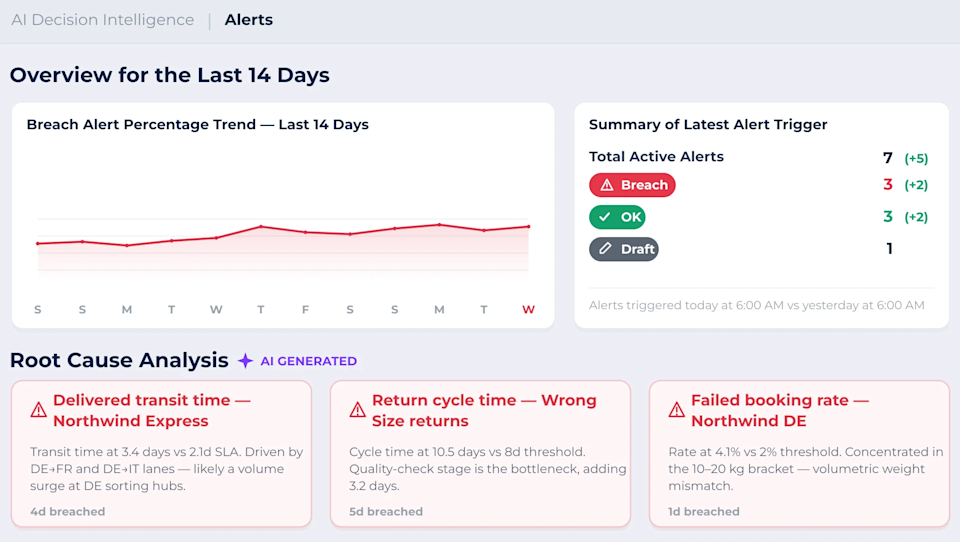The width and height of the screenshot is (960, 542).
Task: Select the last data point on the trend line
Action: [529, 227]
